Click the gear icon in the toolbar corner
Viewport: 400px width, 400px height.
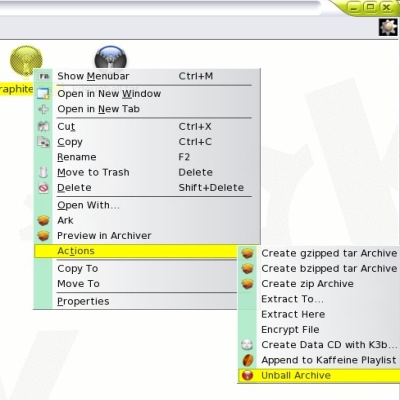388,27
